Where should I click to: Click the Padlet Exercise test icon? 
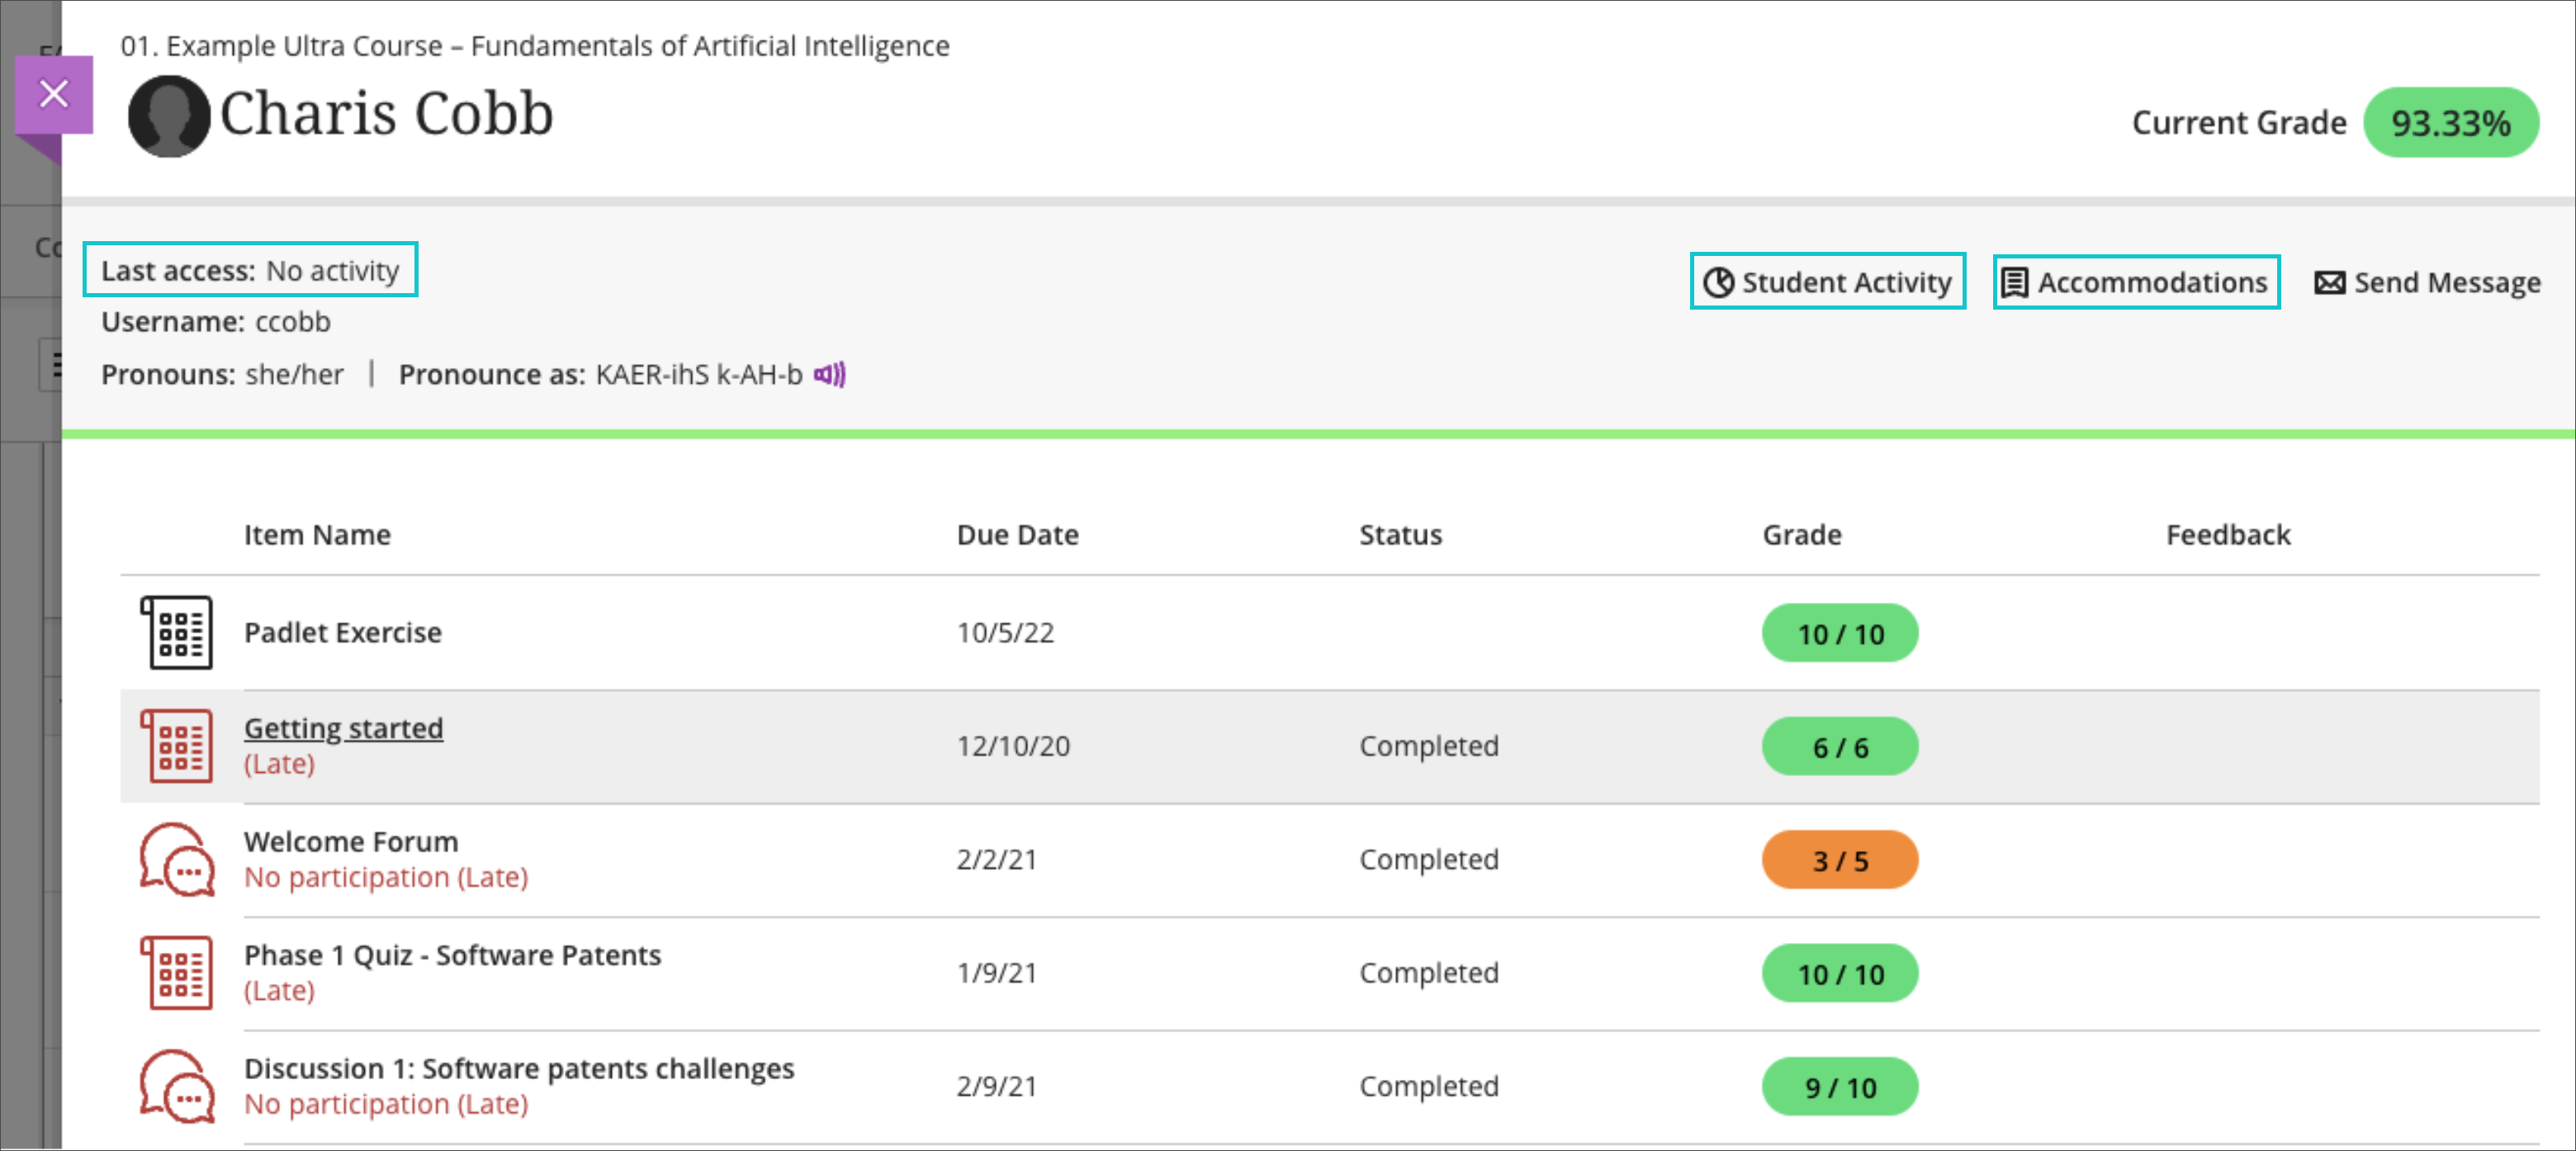click(x=176, y=633)
